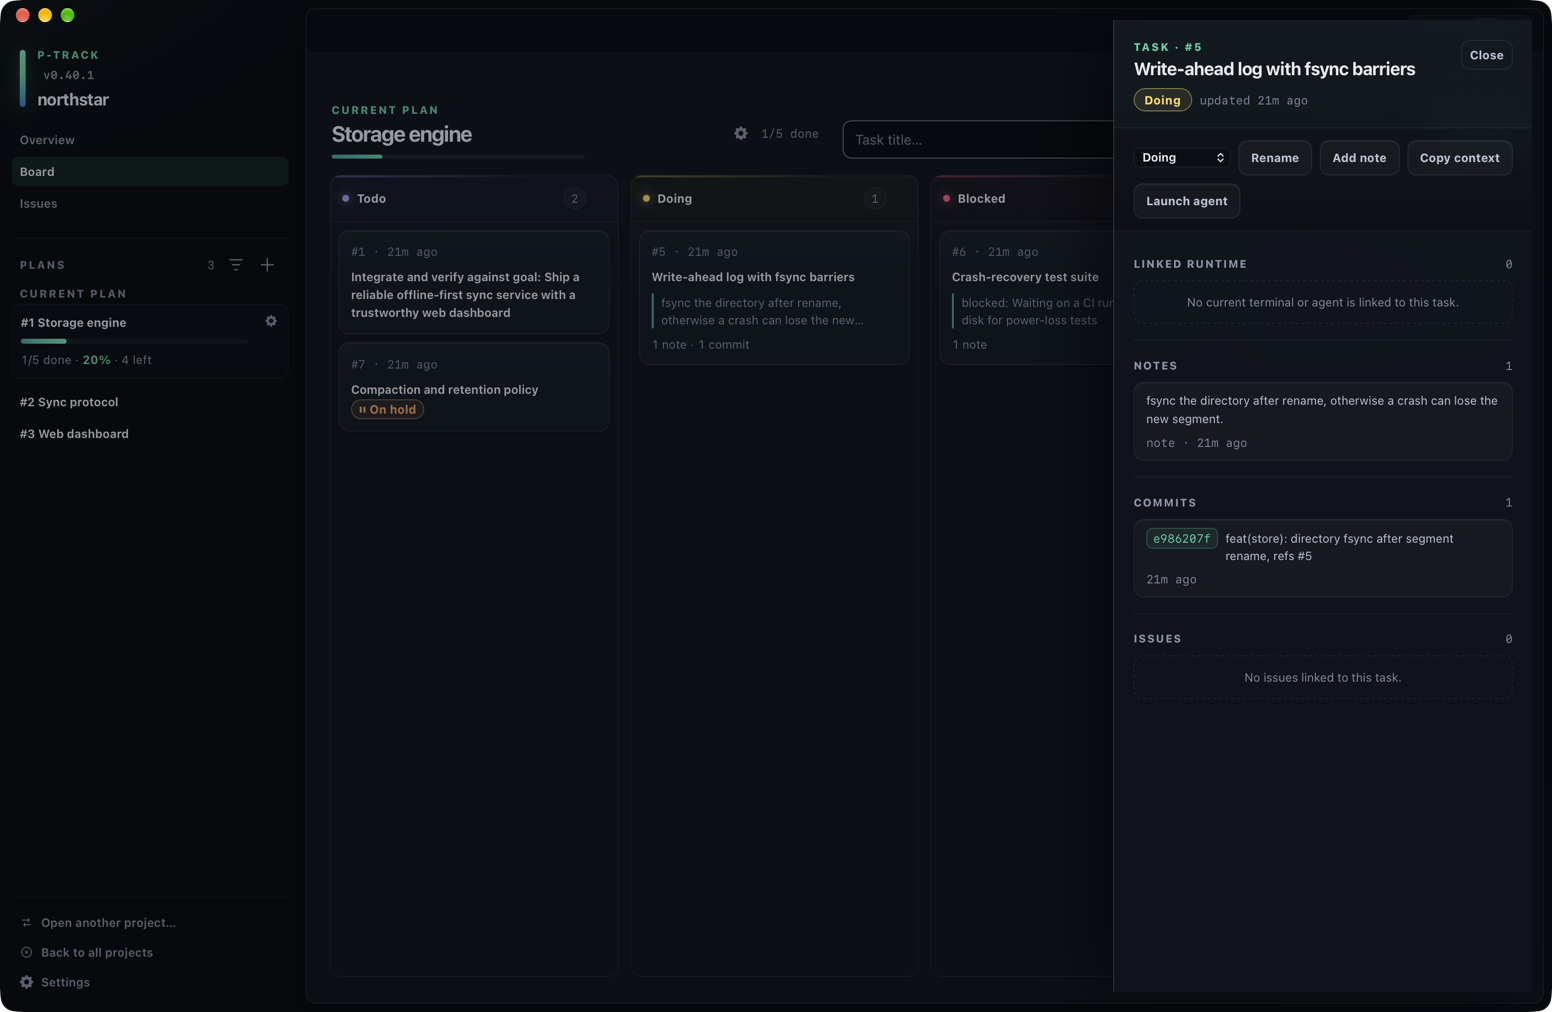Screen dimensions: 1552x1012
Task: Add a new plan with the plus icon
Action: (267, 265)
